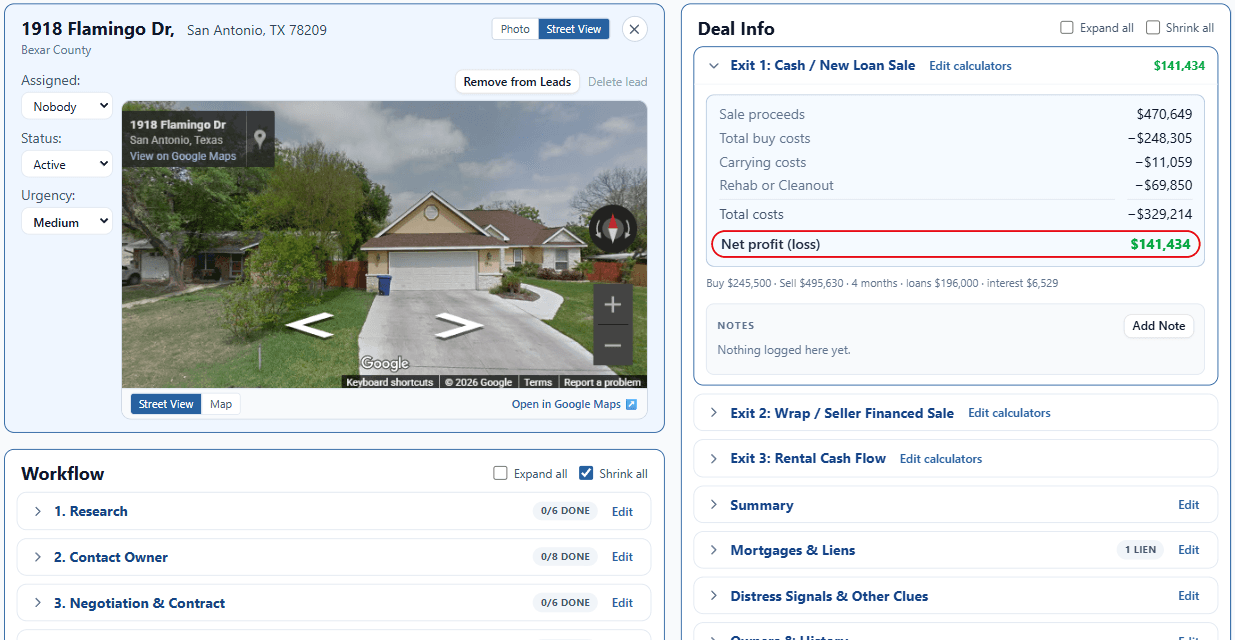The image size is (1235, 640).
Task: Zoom out Street View with minus icon
Action: click(613, 346)
